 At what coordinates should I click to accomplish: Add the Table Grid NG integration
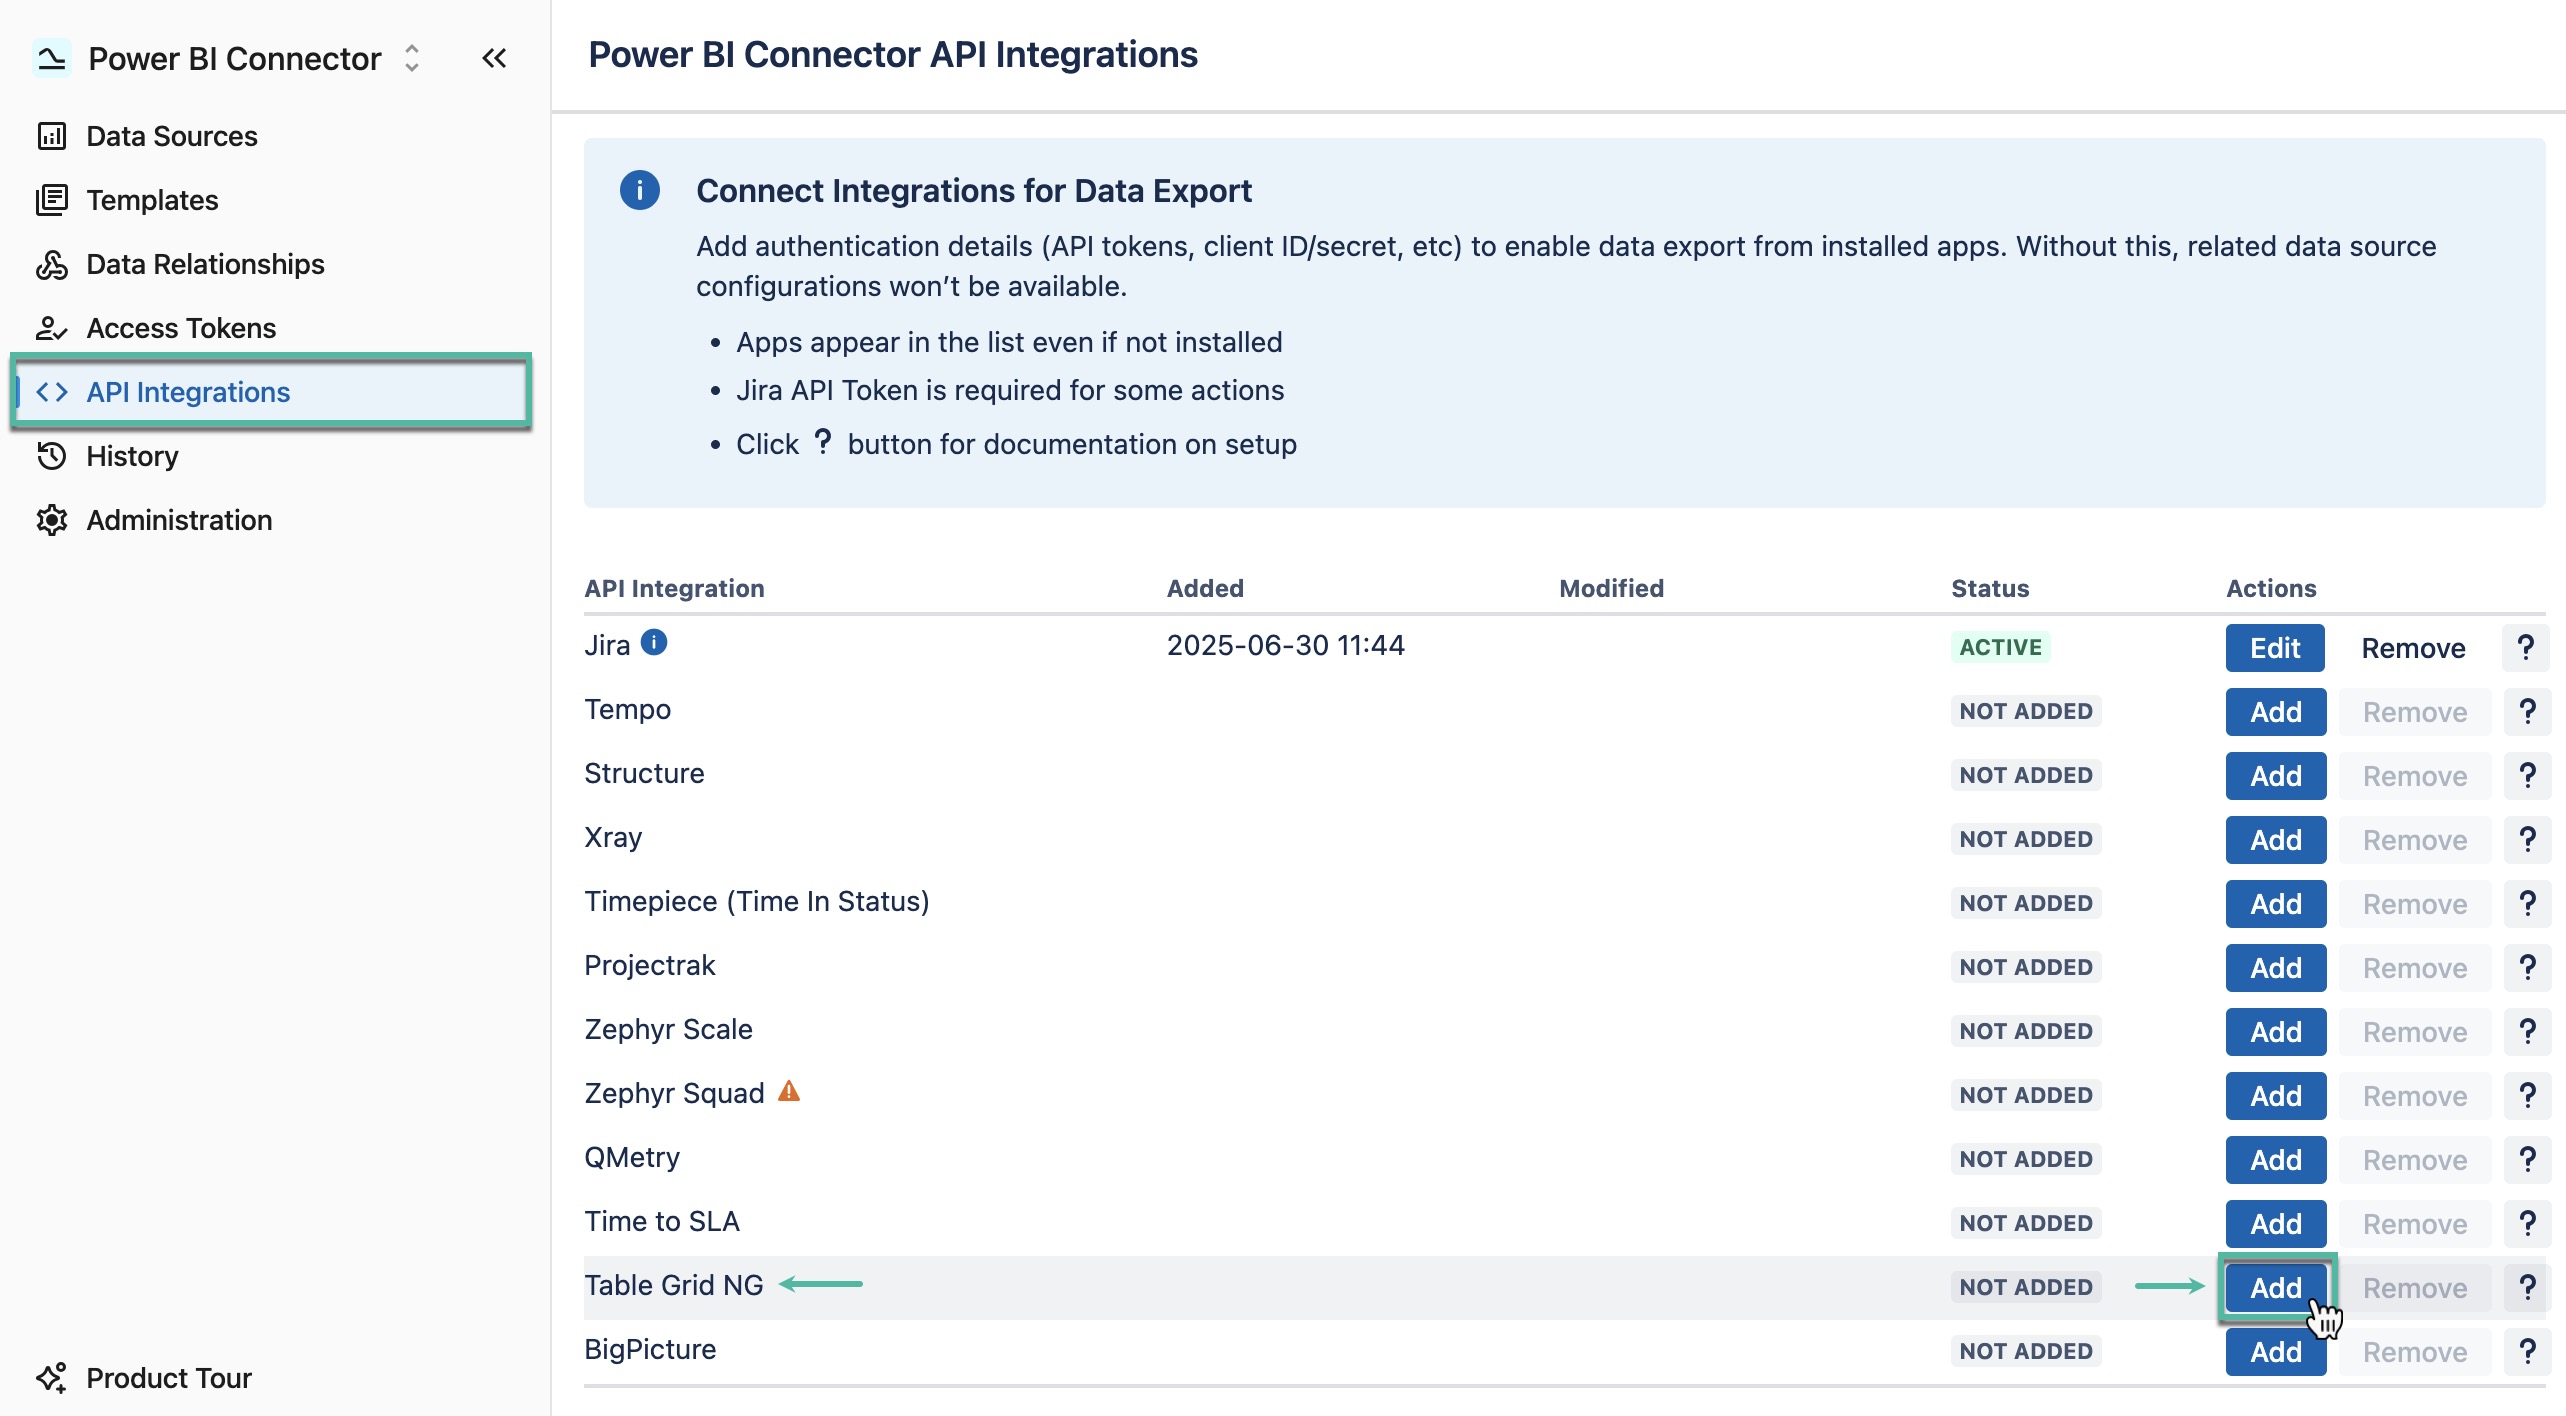(2274, 1288)
